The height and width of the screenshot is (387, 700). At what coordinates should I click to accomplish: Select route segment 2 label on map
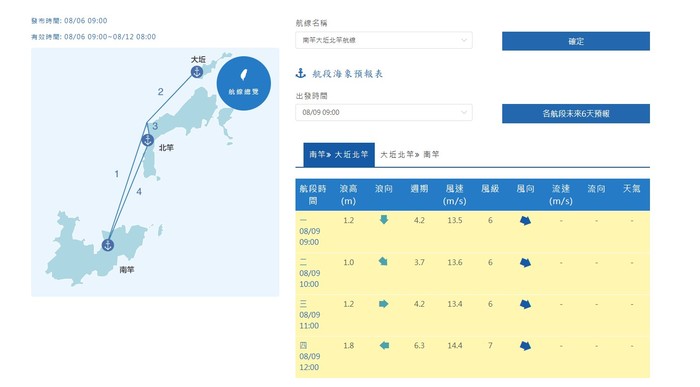click(160, 92)
